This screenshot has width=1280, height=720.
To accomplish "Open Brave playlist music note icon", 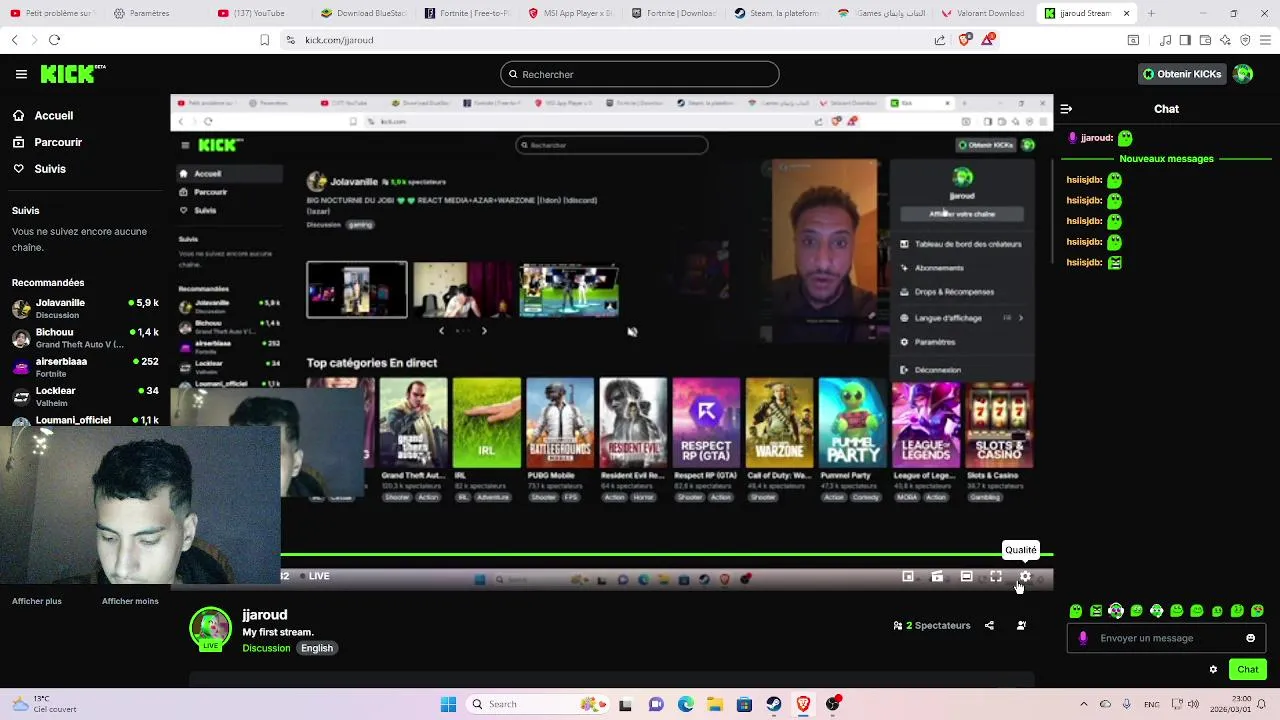I will (1166, 40).
